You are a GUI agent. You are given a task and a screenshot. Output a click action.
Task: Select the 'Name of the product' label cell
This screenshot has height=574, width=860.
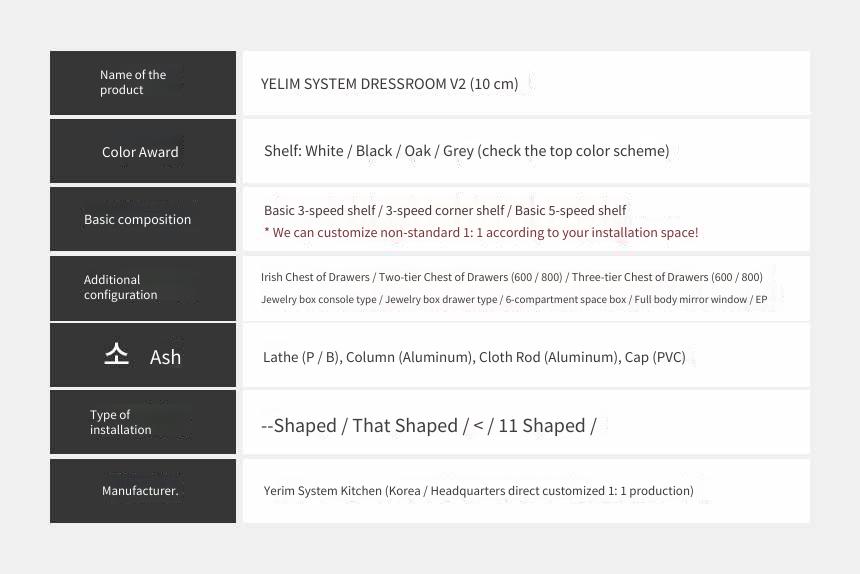click(x=143, y=83)
